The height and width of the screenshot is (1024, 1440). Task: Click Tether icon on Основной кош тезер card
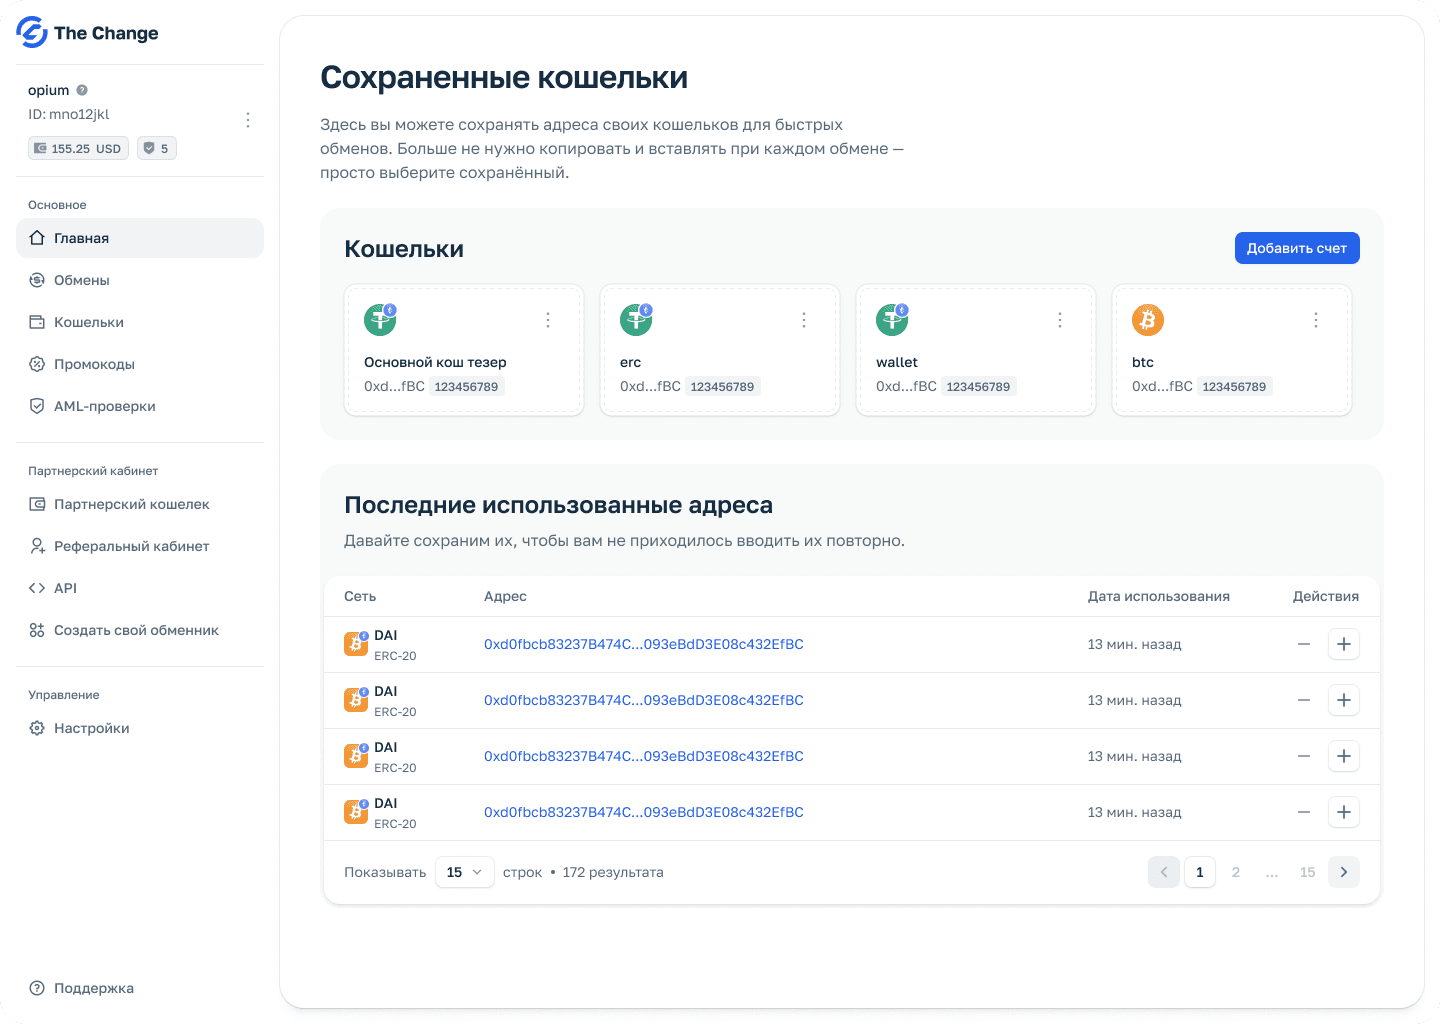point(380,320)
